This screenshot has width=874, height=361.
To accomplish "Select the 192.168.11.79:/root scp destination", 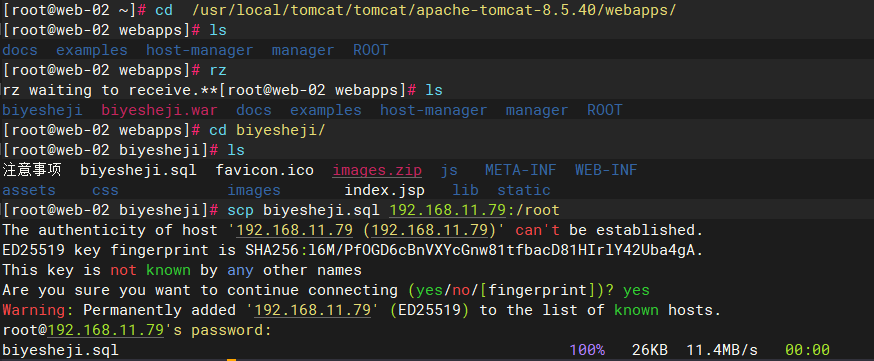I will (474, 211).
